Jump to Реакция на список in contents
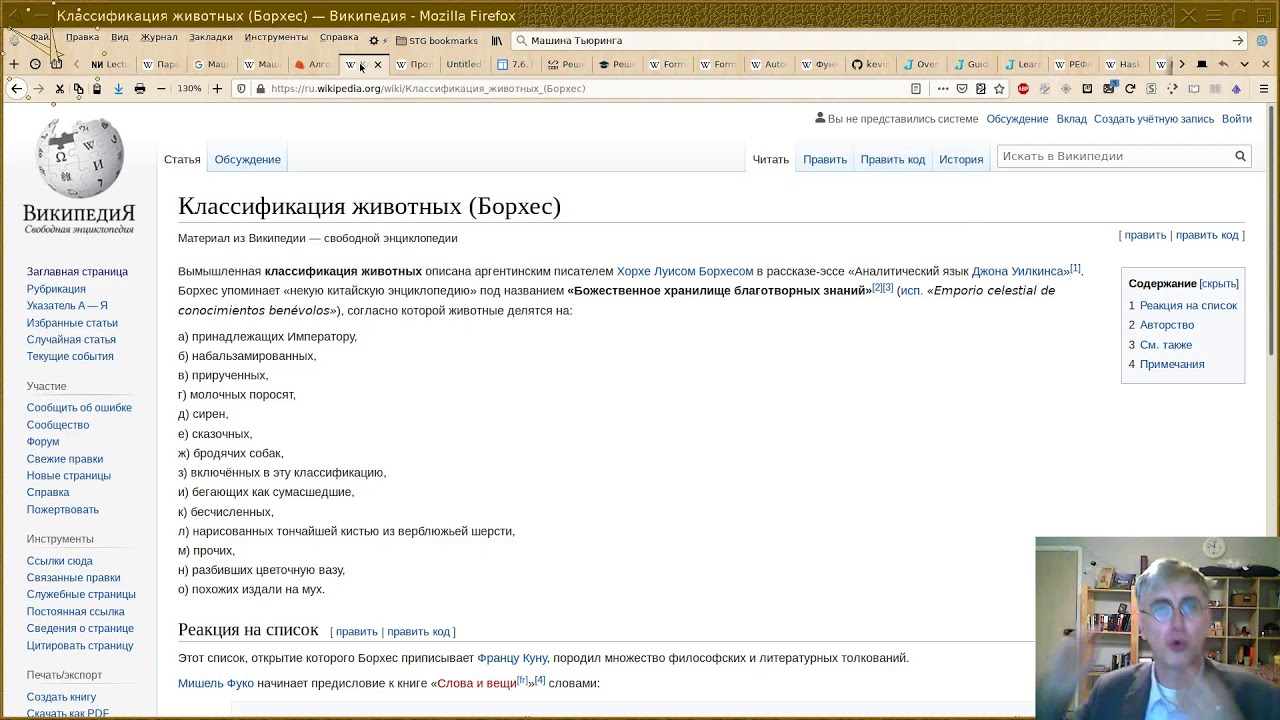This screenshot has width=1280, height=720. click(x=1188, y=306)
